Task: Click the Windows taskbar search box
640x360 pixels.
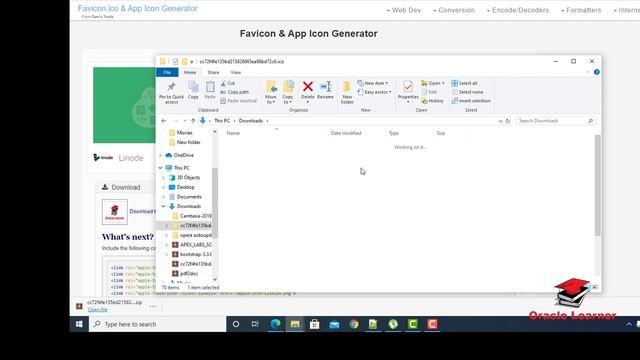Action: (x=158, y=324)
